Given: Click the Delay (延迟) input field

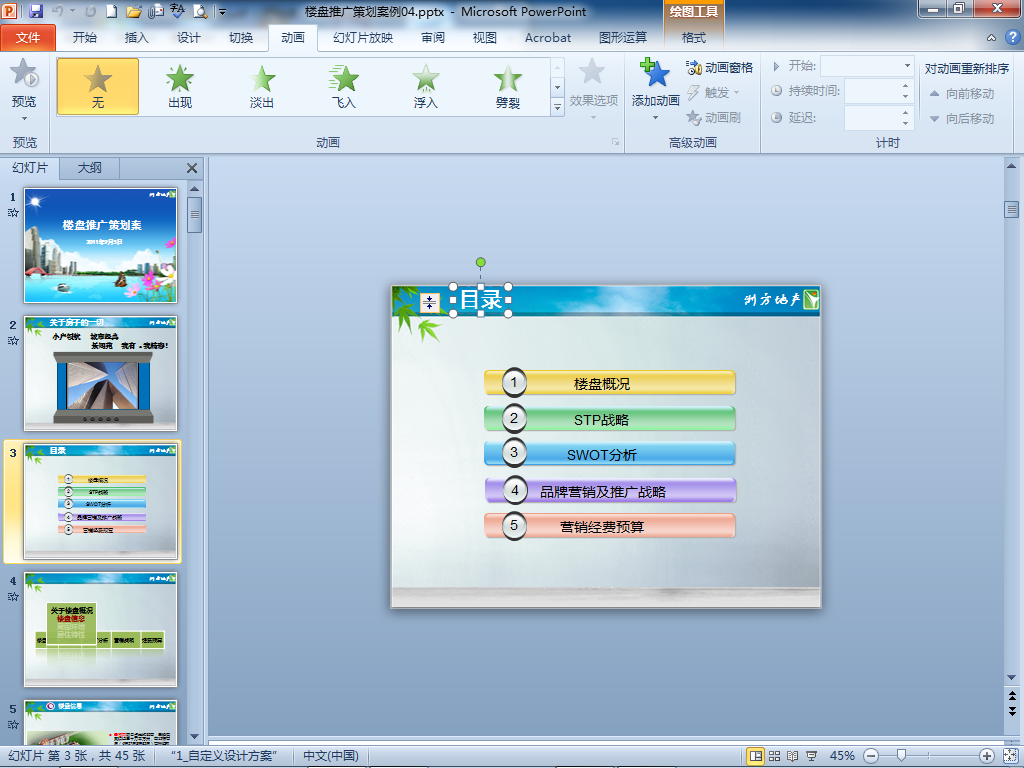Looking at the screenshot, I should click(872, 118).
